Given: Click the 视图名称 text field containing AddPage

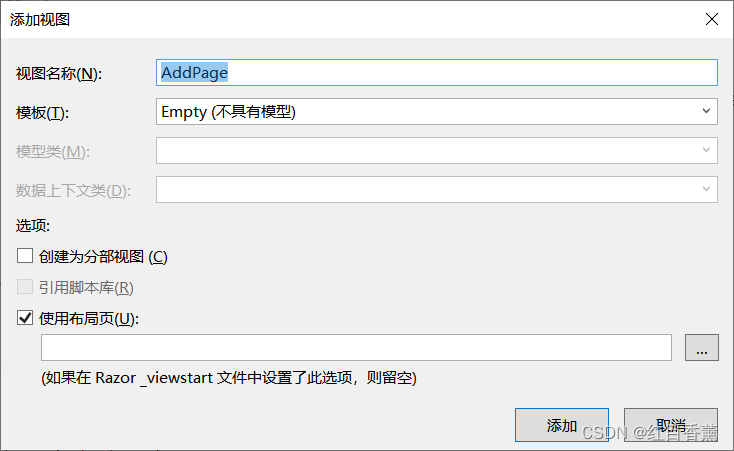Looking at the screenshot, I should click(437, 73).
